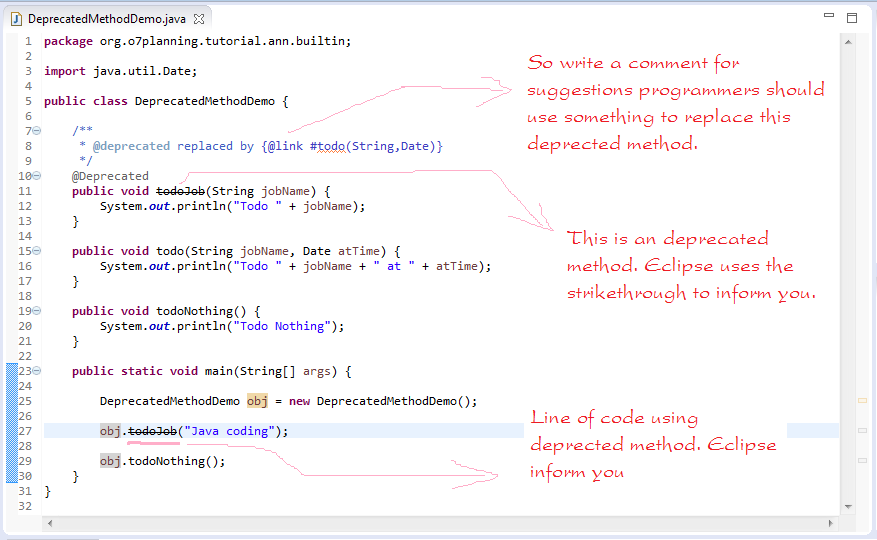877x540 pixels.
Task: Click the class name DeprecatedMethodDemo on line 5
Action: tap(205, 101)
